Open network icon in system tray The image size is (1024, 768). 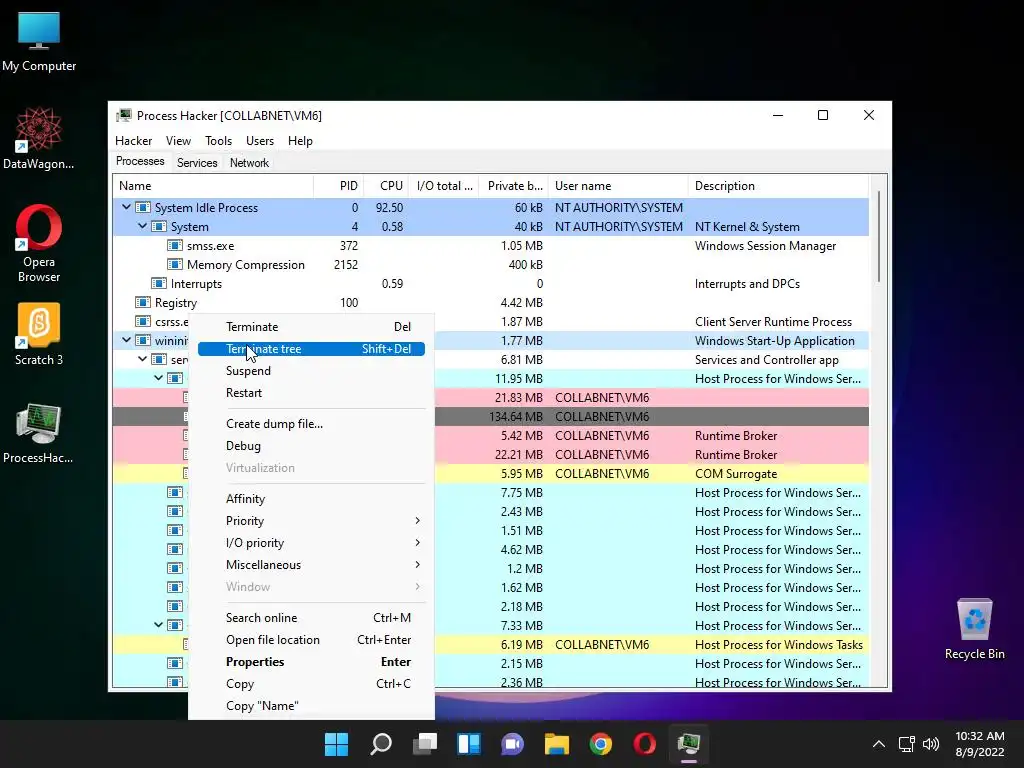coord(906,744)
